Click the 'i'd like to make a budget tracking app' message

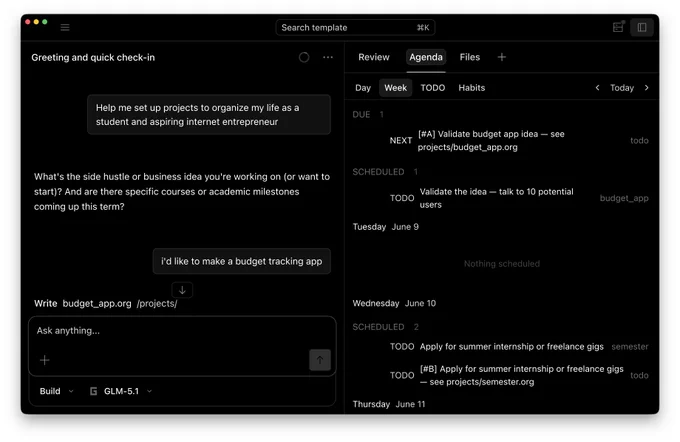click(242, 261)
